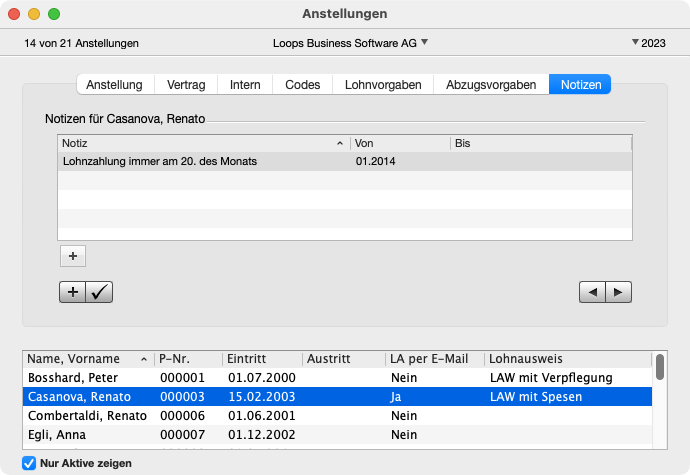Open the 2023 year dropdown
The image size is (690, 475).
[649, 43]
